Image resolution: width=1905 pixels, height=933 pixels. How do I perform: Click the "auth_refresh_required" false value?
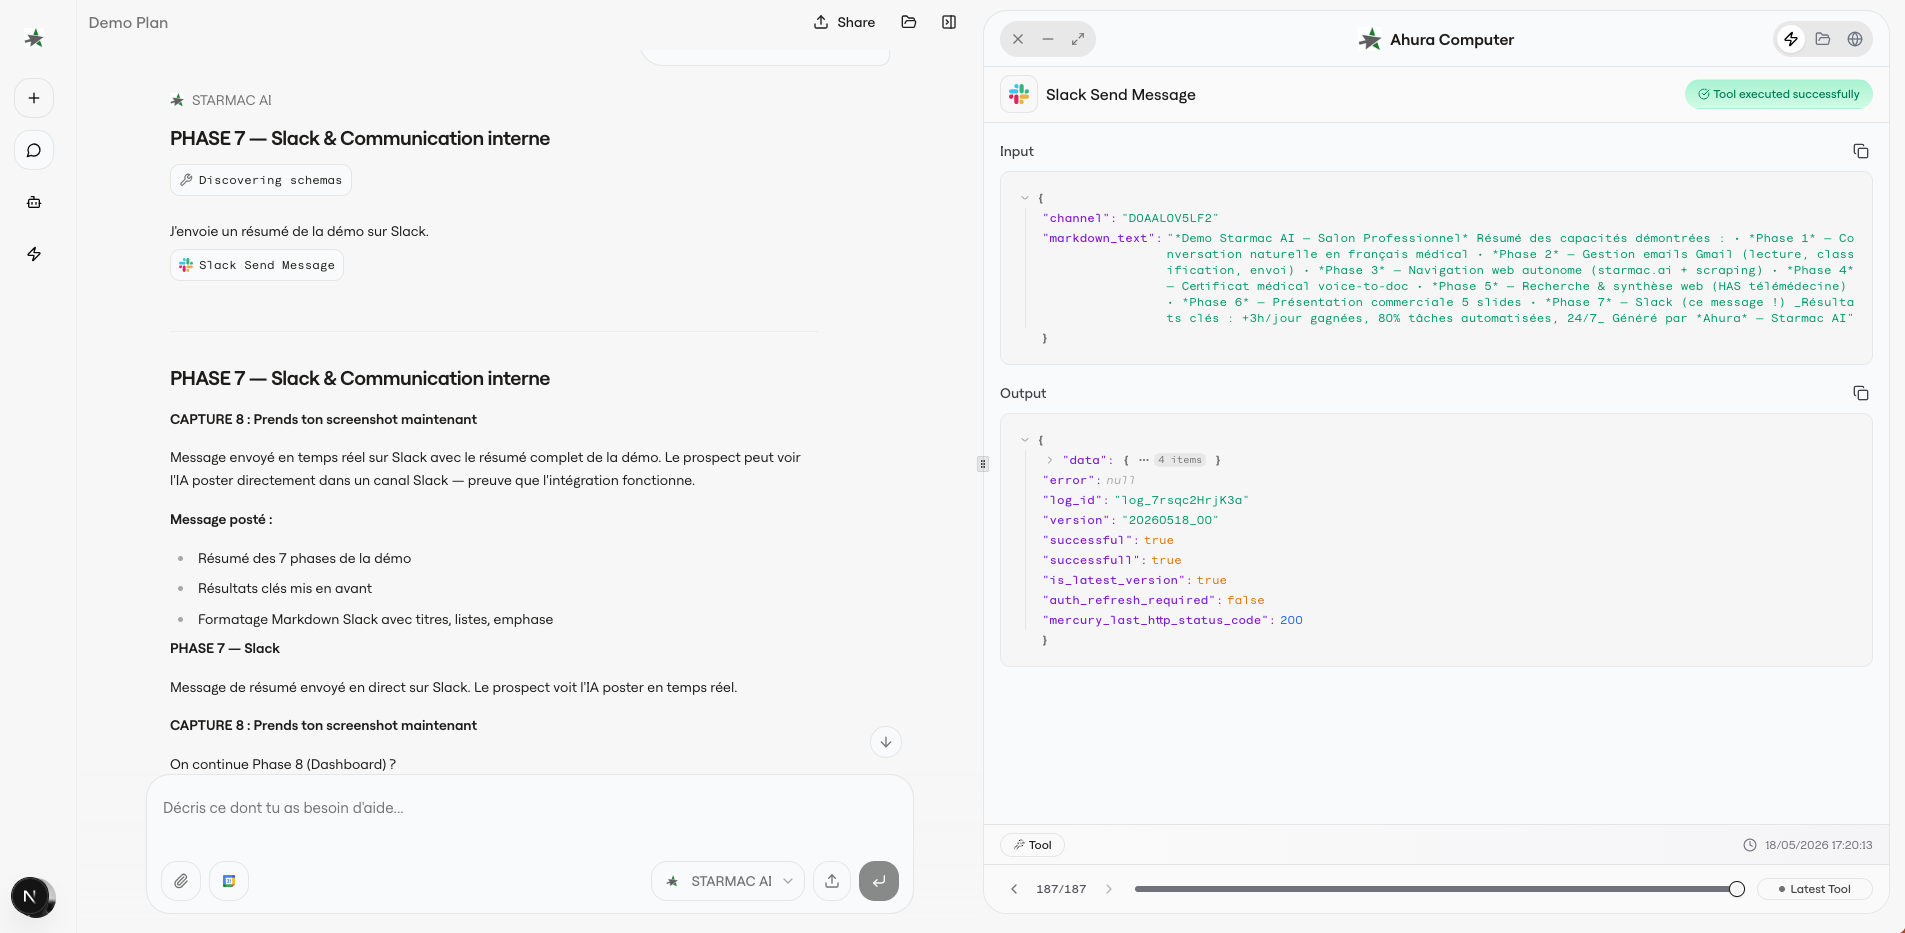click(1246, 600)
